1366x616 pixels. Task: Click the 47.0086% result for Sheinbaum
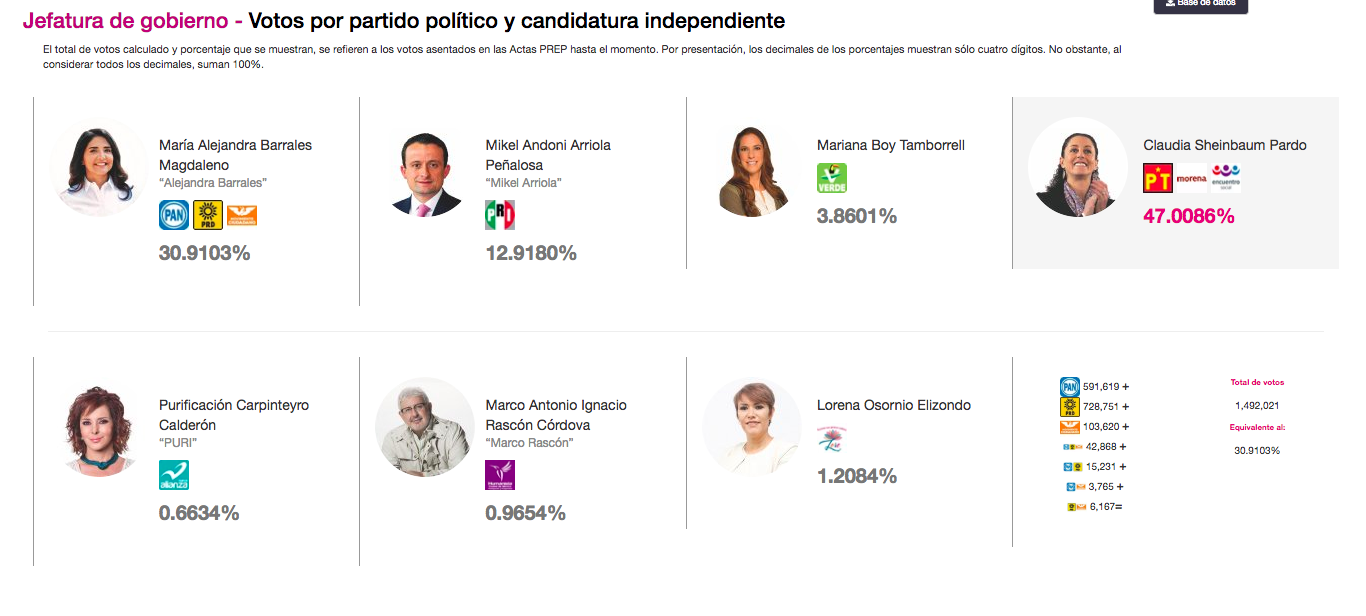point(1189,216)
